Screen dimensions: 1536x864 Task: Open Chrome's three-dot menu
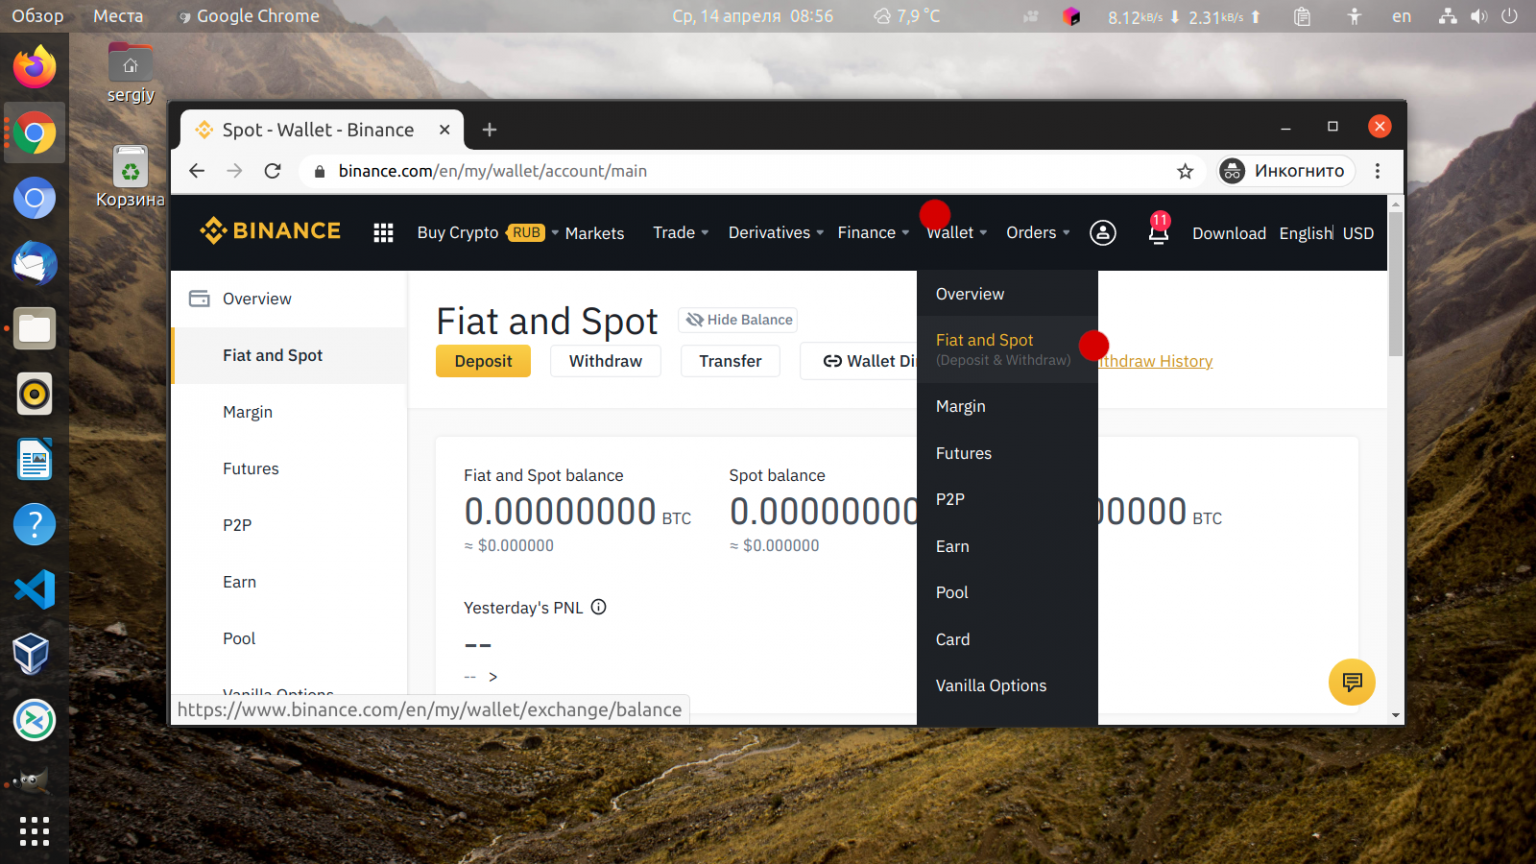click(1377, 171)
